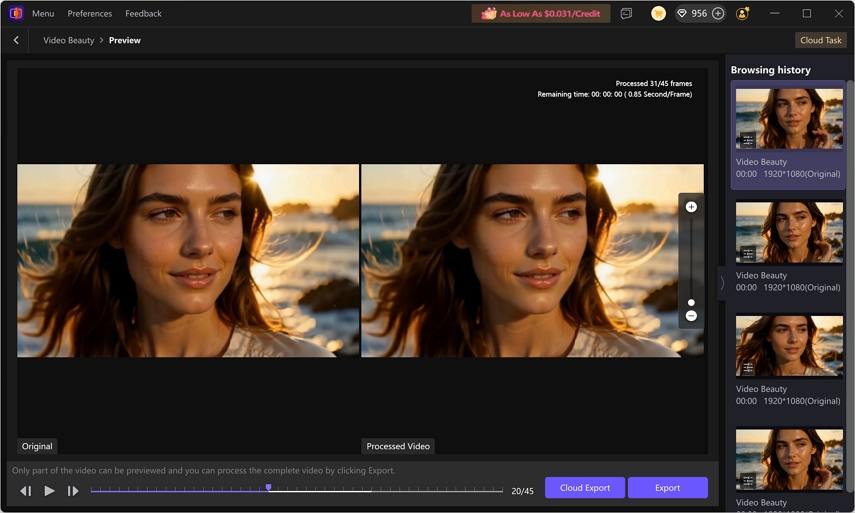Select the first Browsing history thumbnail
The image size is (855, 513).
click(x=789, y=119)
